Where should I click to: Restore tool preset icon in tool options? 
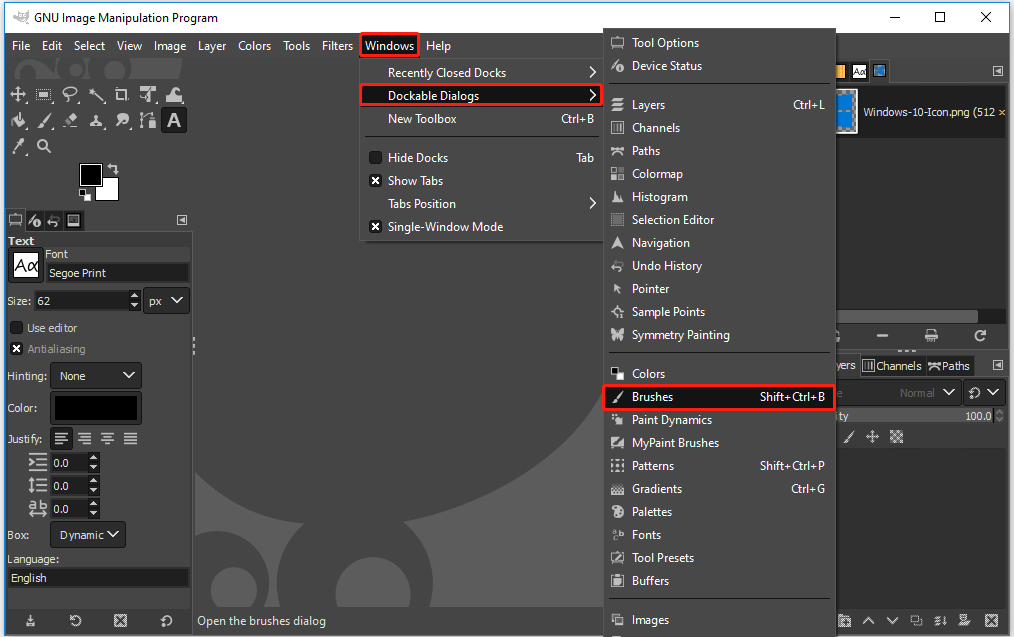click(x=76, y=621)
